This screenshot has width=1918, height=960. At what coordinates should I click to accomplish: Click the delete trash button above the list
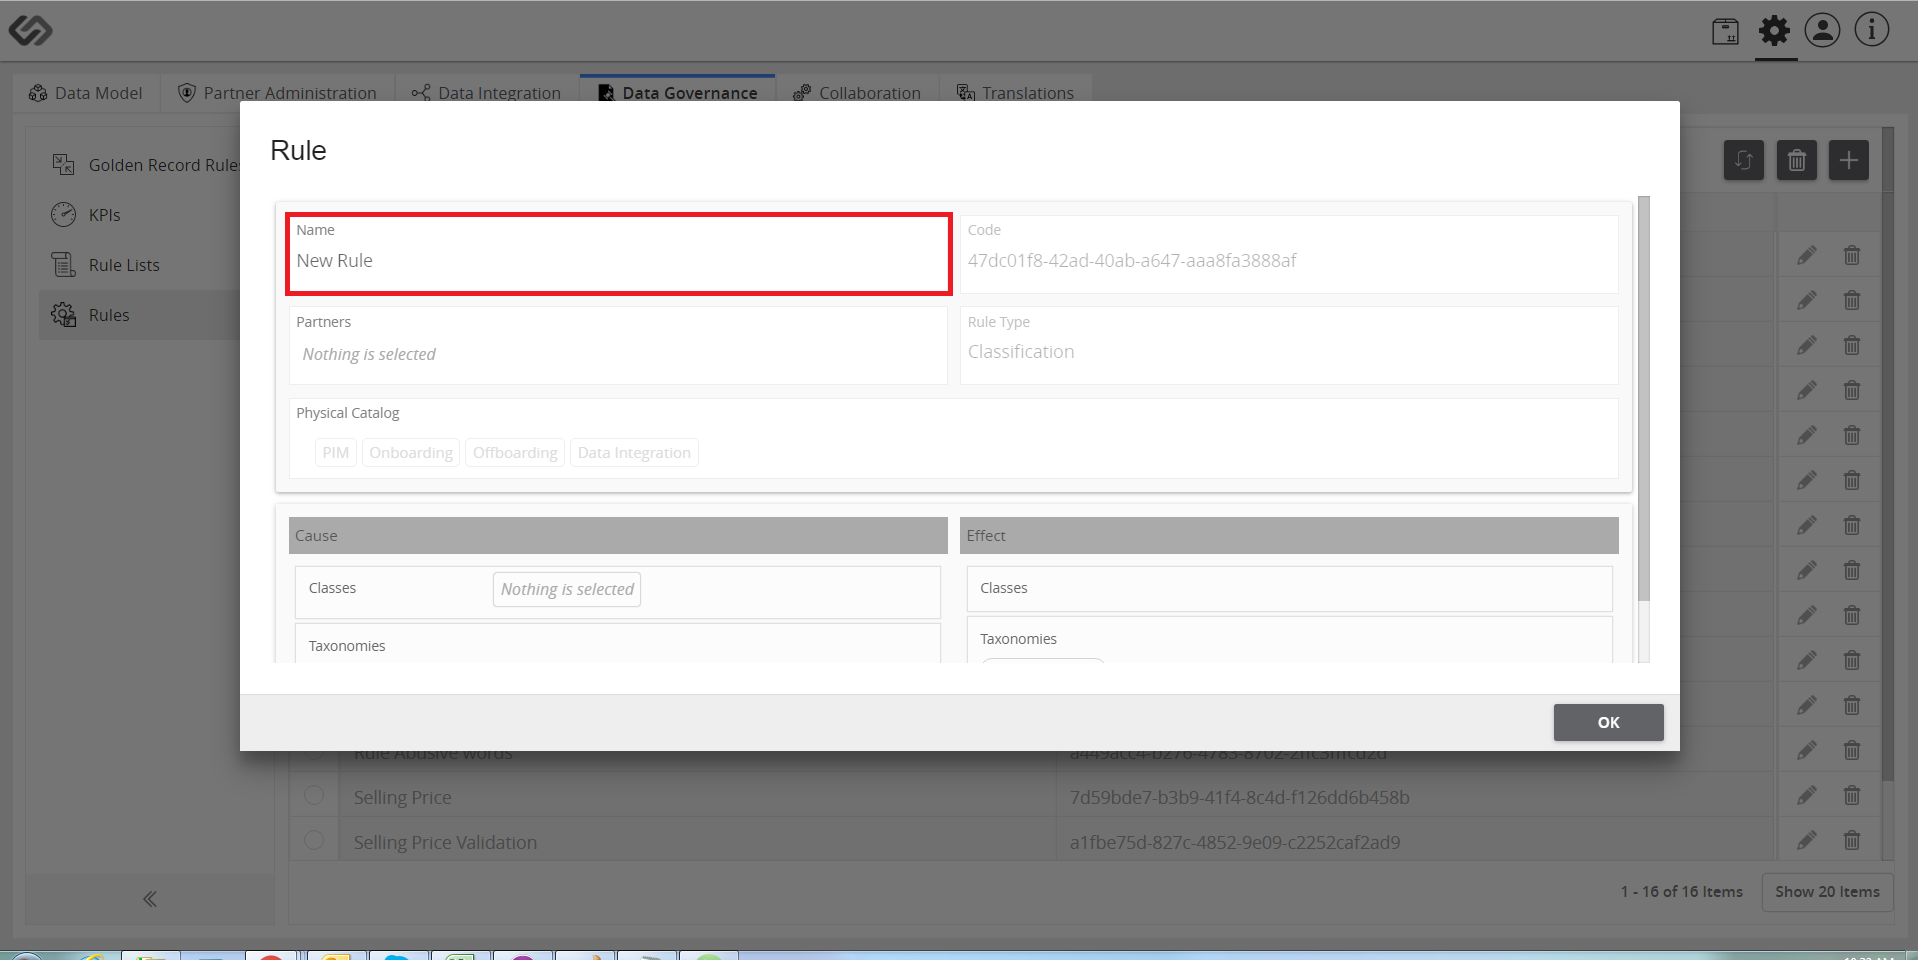[1796, 160]
